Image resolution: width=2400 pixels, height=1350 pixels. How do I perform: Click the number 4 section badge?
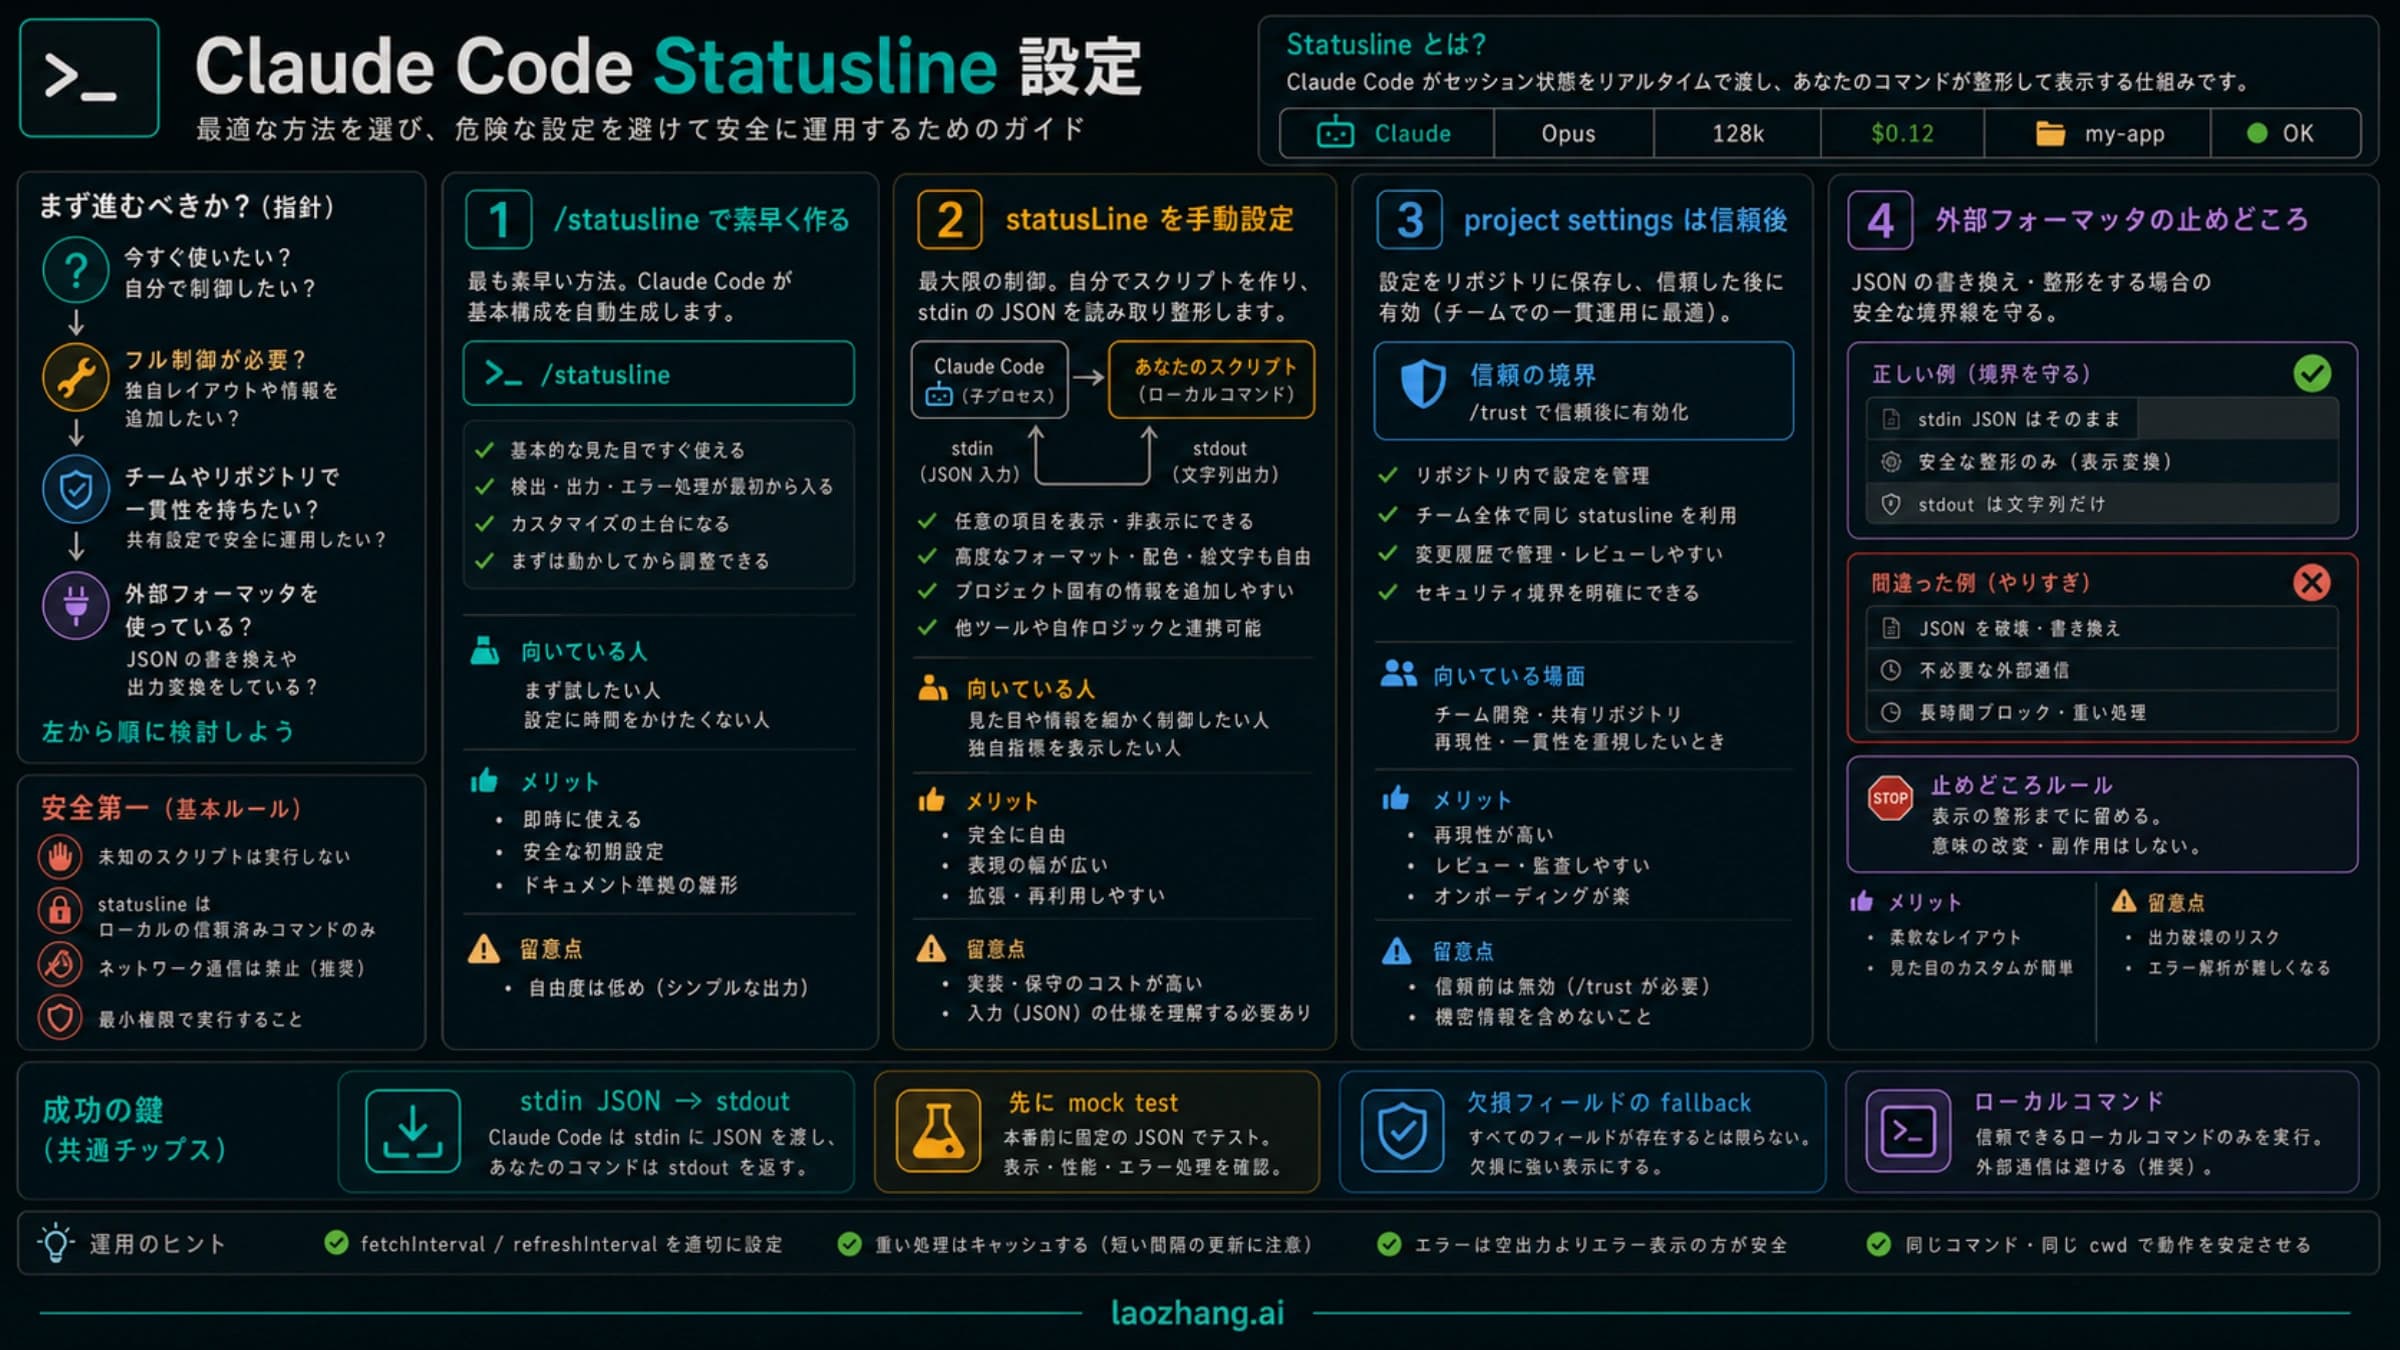1880,220
